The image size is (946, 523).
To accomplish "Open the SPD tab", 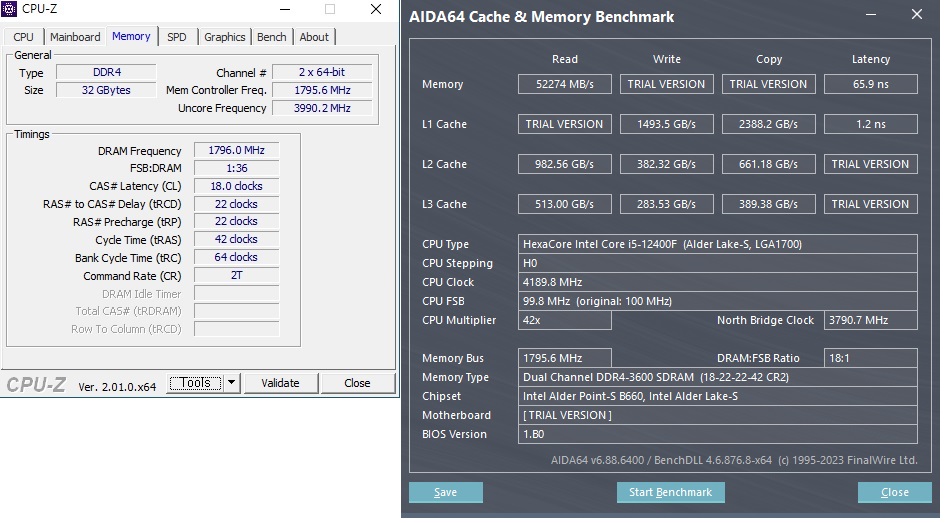I will pos(177,37).
